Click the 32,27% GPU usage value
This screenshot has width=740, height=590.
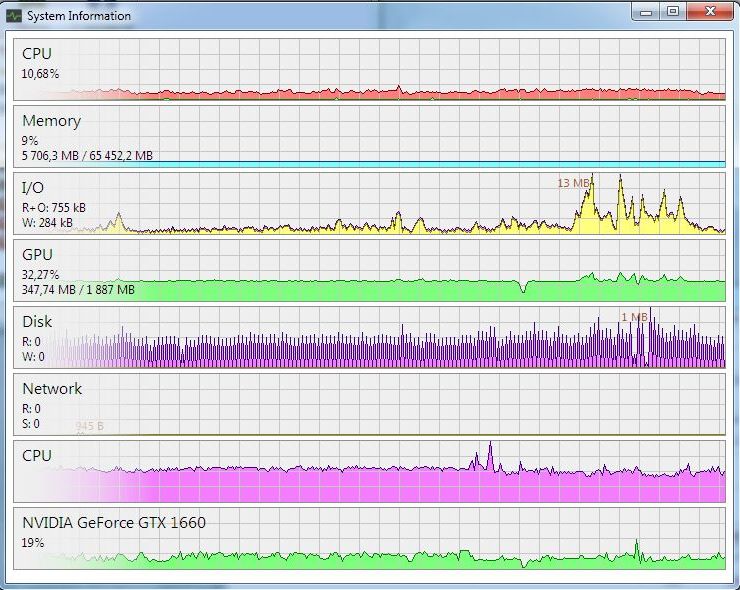[40, 275]
